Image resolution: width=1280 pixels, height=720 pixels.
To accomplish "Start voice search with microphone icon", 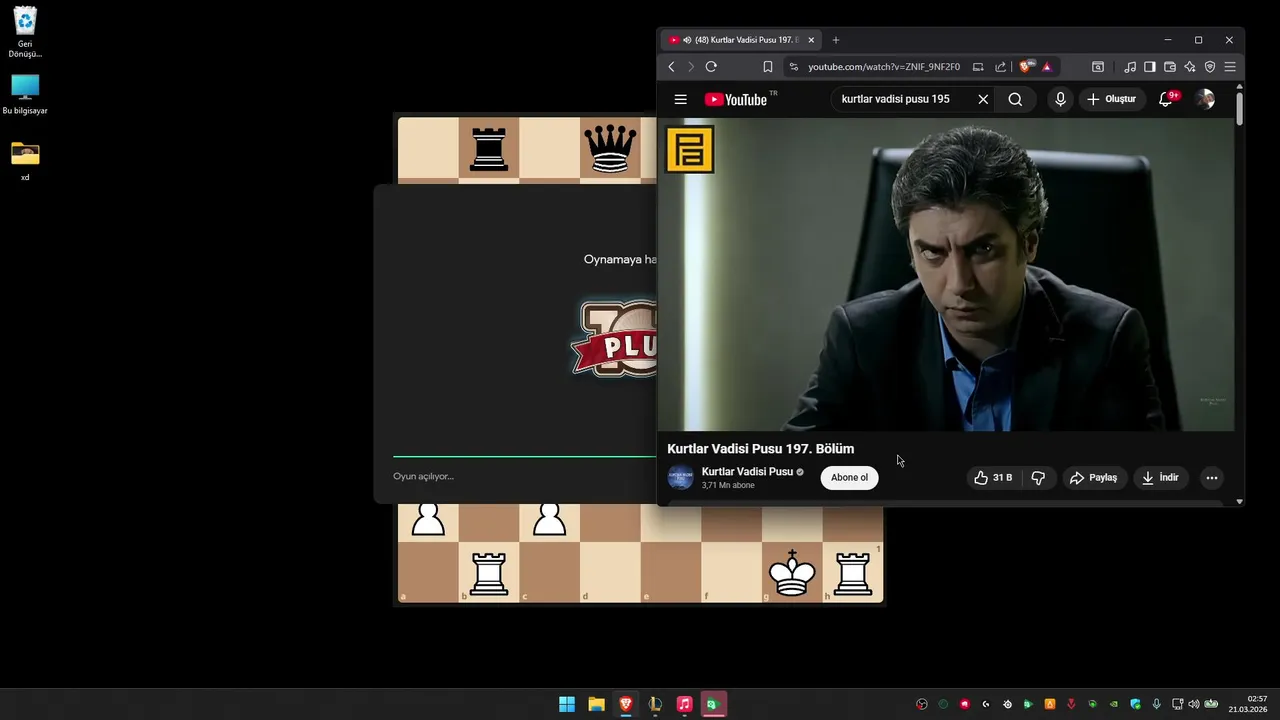I will click(x=1060, y=99).
